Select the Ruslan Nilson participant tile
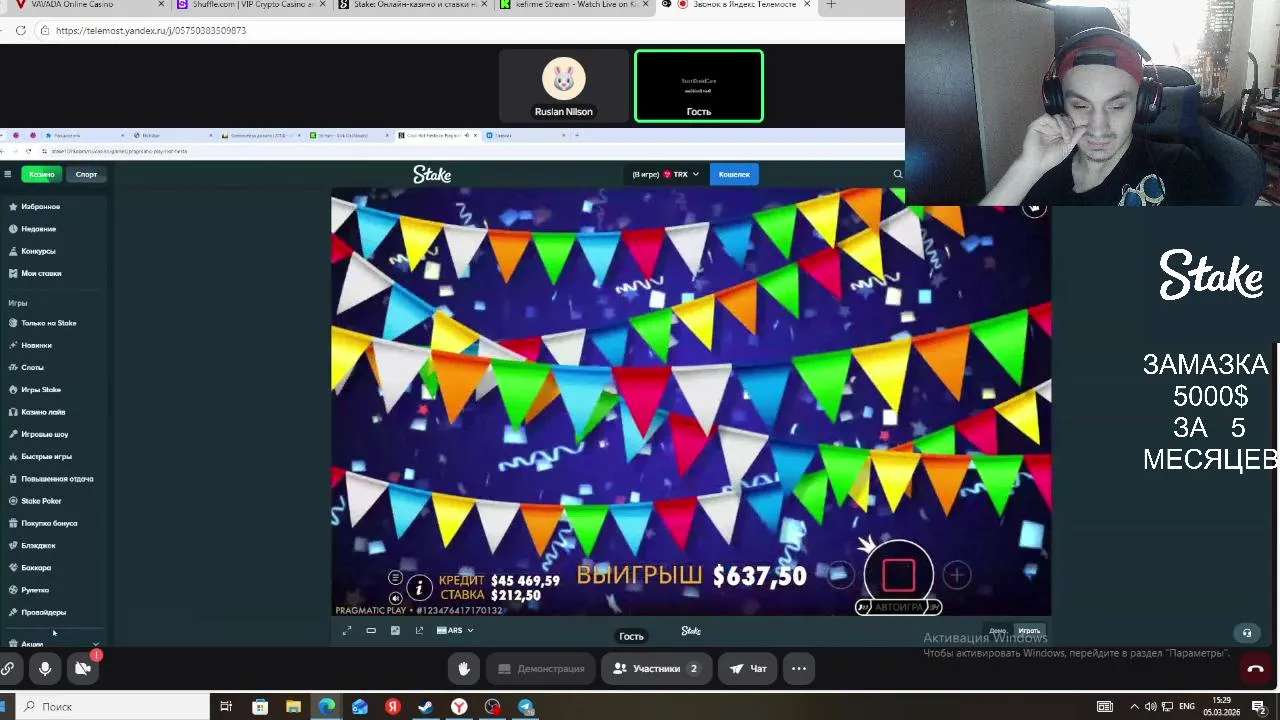Image resolution: width=1280 pixels, height=720 pixels. [x=564, y=86]
